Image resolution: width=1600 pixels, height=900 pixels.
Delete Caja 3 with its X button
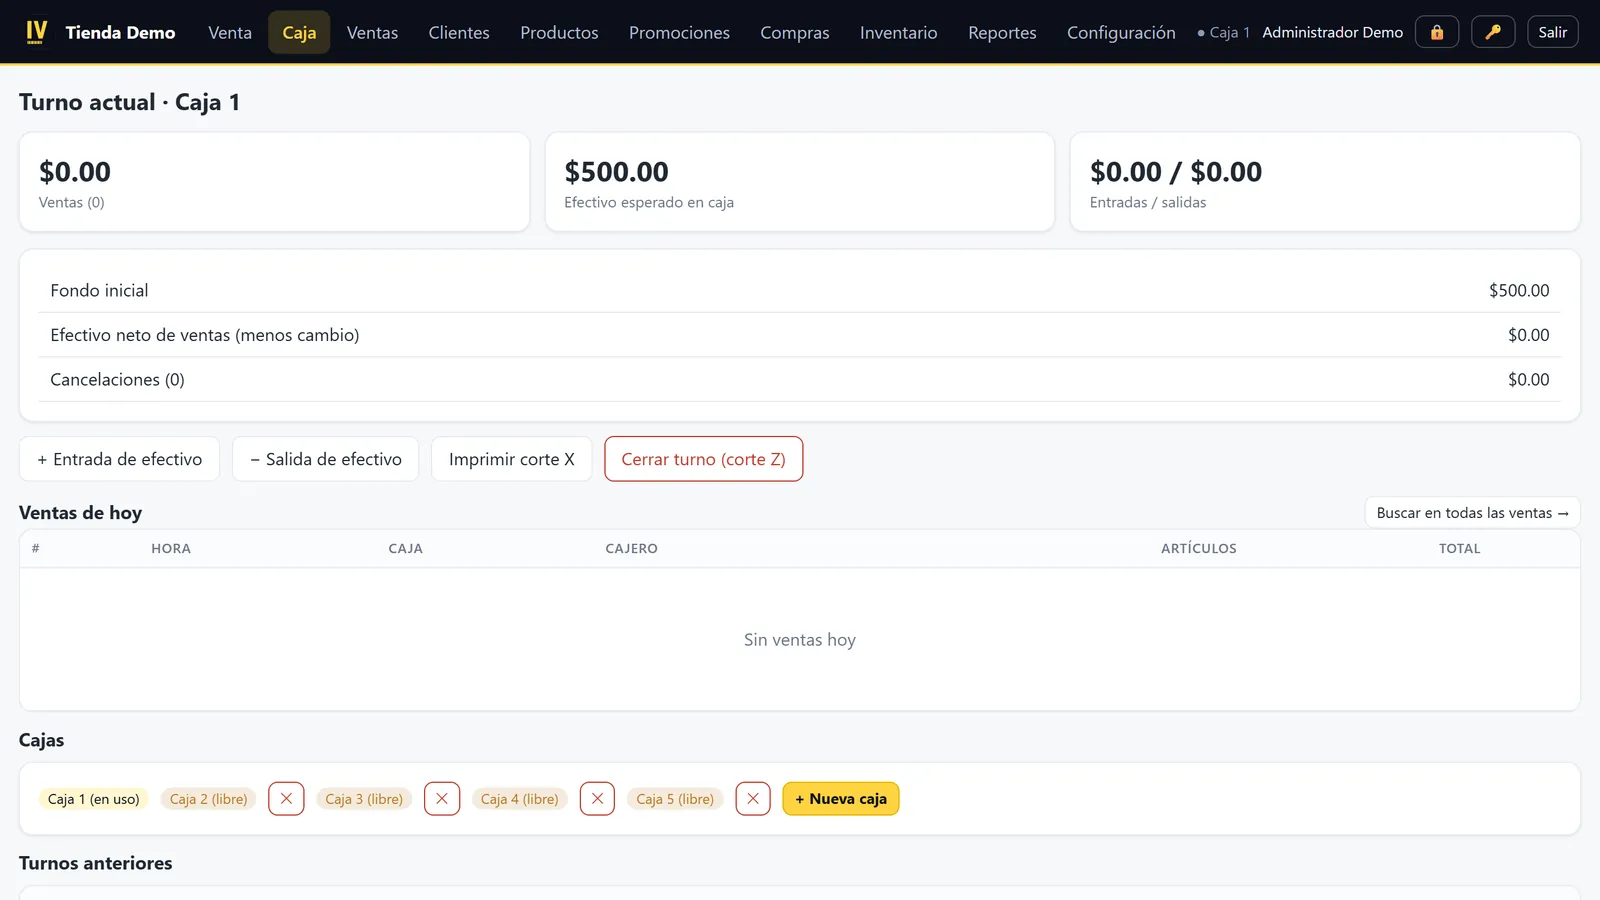click(x=442, y=799)
